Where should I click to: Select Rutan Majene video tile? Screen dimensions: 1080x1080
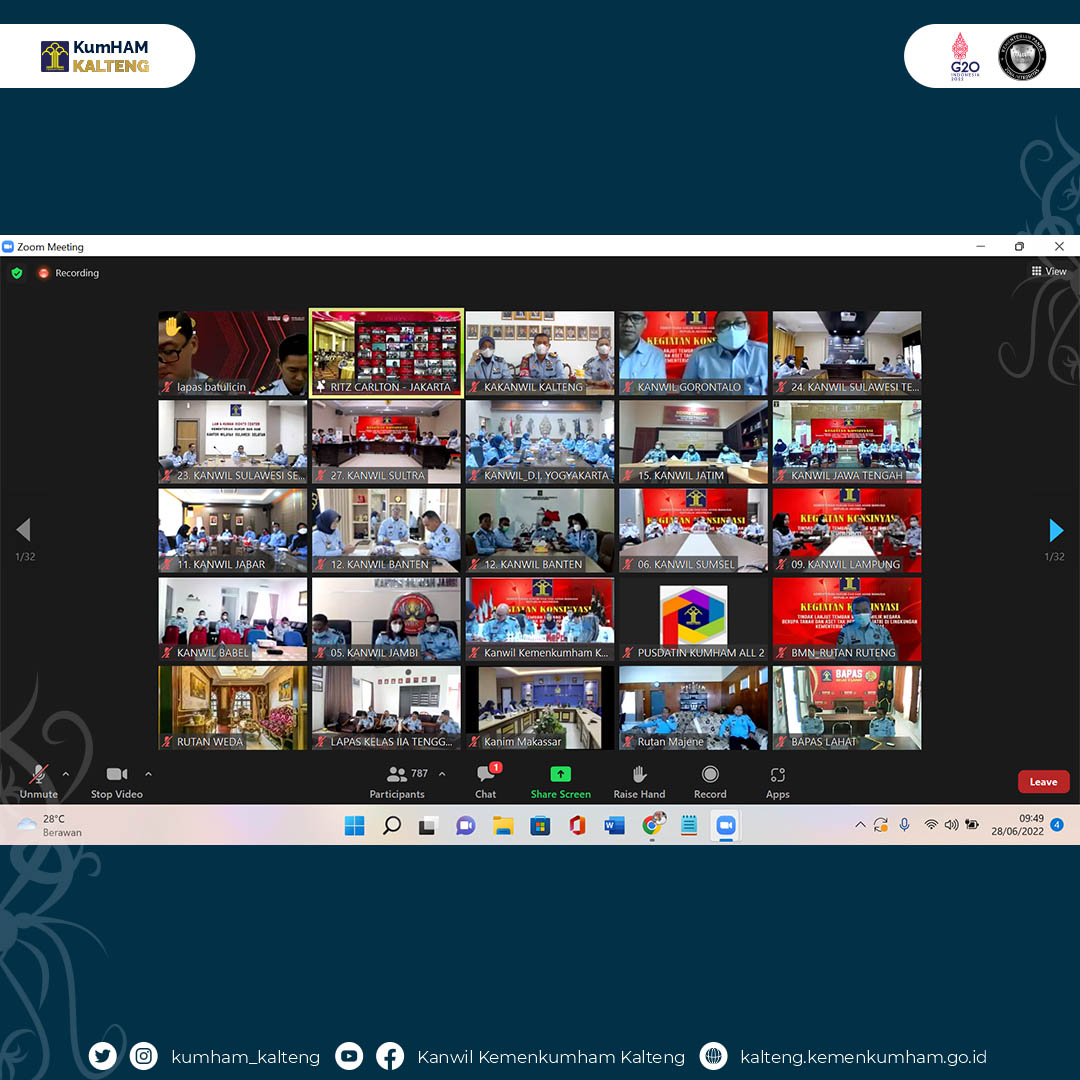click(694, 708)
